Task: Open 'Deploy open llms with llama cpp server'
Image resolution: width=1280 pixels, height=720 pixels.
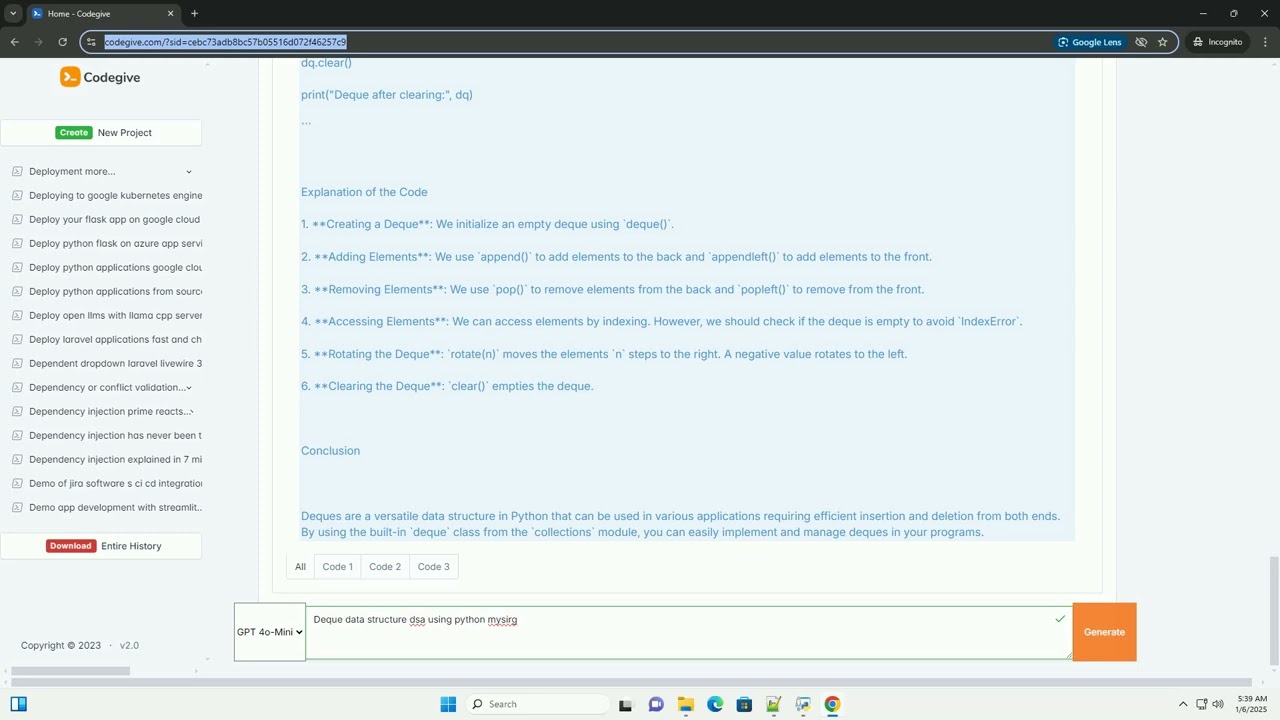Action: [115, 315]
